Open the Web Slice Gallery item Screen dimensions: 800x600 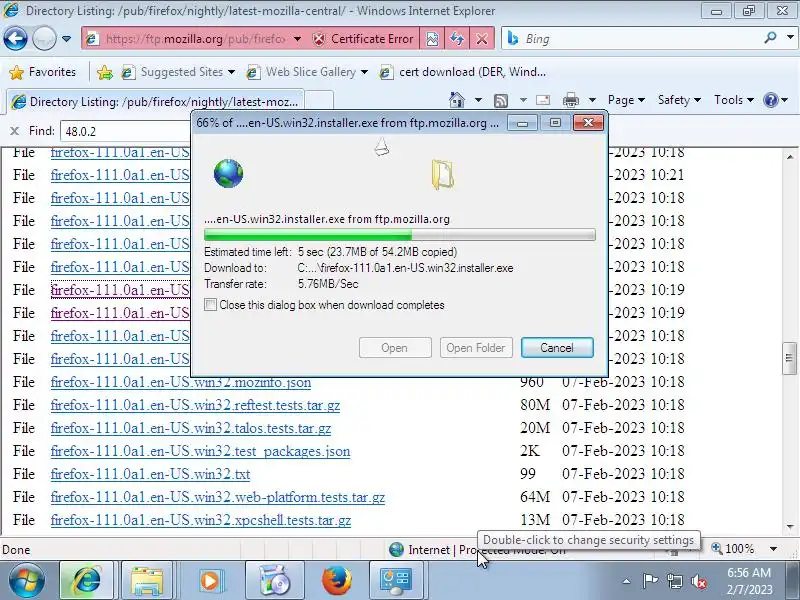coord(307,72)
